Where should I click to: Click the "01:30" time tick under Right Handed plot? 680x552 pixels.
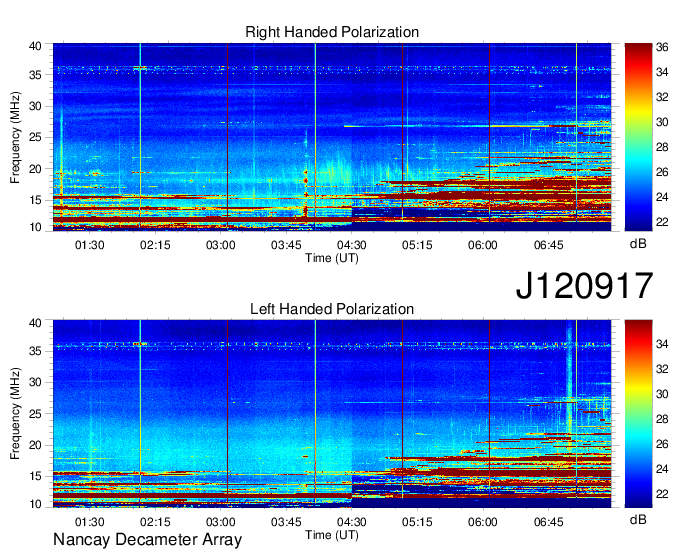pyautogui.click(x=89, y=245)
